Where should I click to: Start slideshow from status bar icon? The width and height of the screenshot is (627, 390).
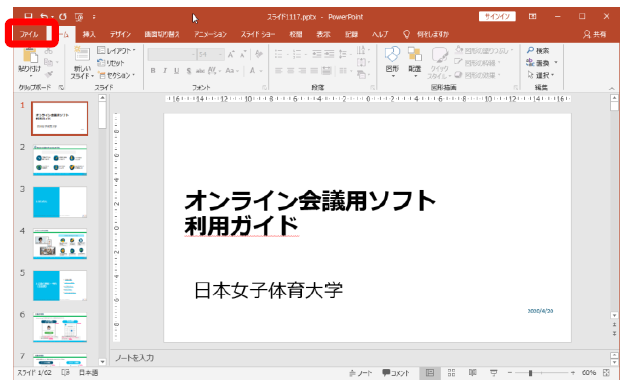click(x=494, y=373)
